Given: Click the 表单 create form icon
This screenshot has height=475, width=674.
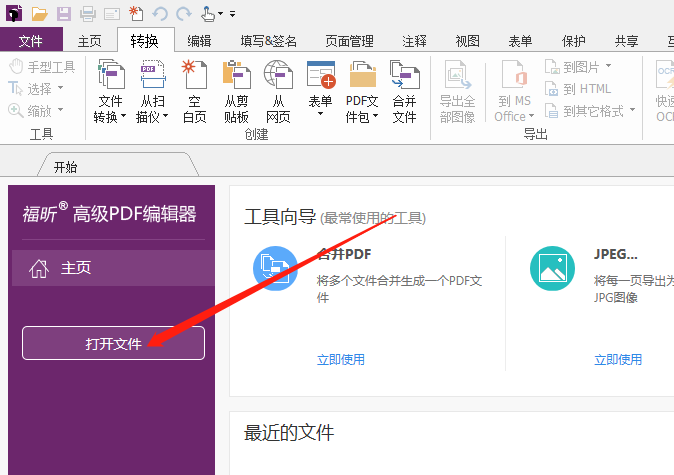Looking at the screenshot, I should pos(321,75).
